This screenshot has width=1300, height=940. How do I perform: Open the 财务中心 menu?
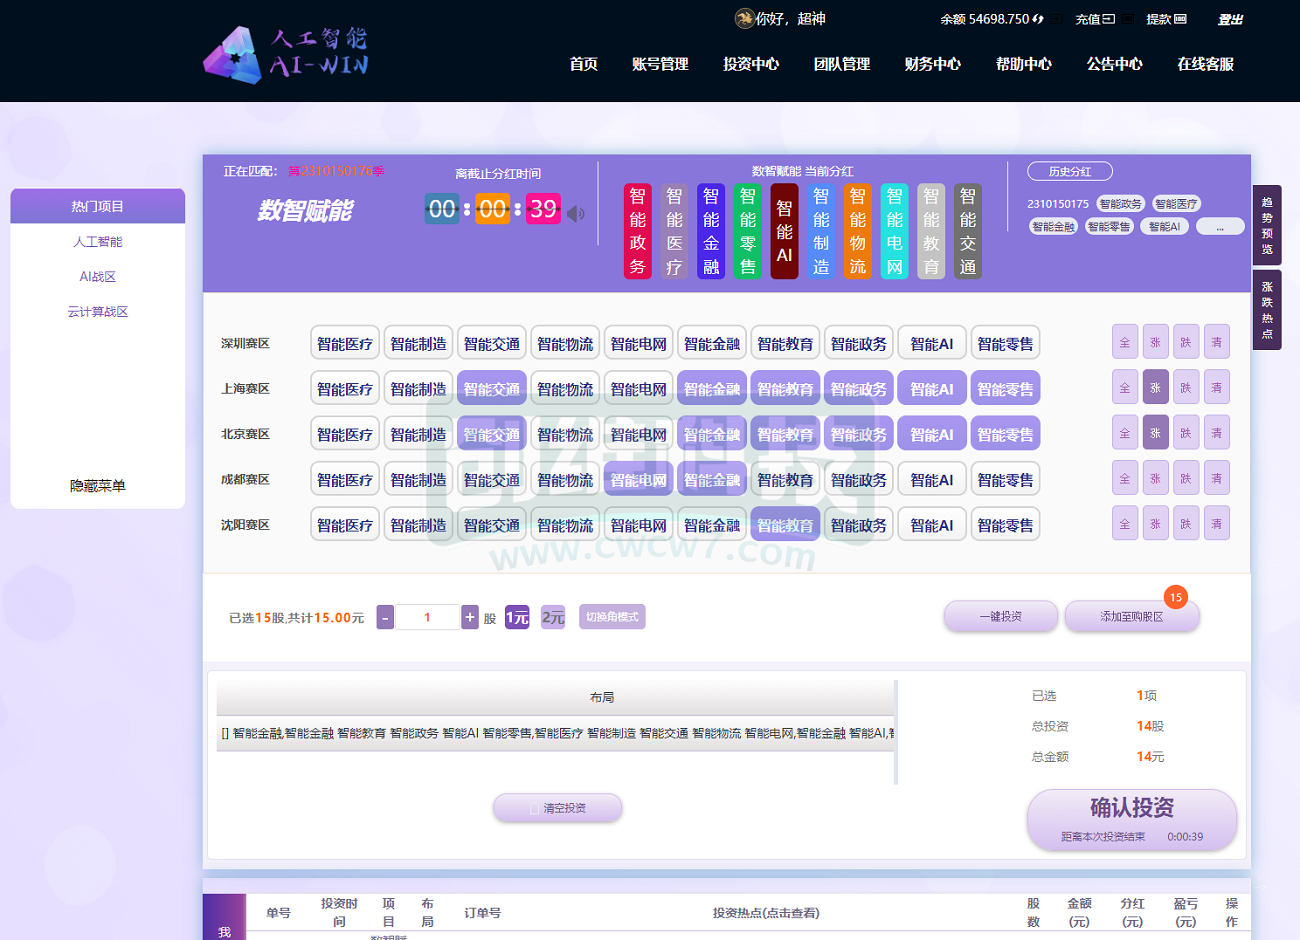coord(933,64)
